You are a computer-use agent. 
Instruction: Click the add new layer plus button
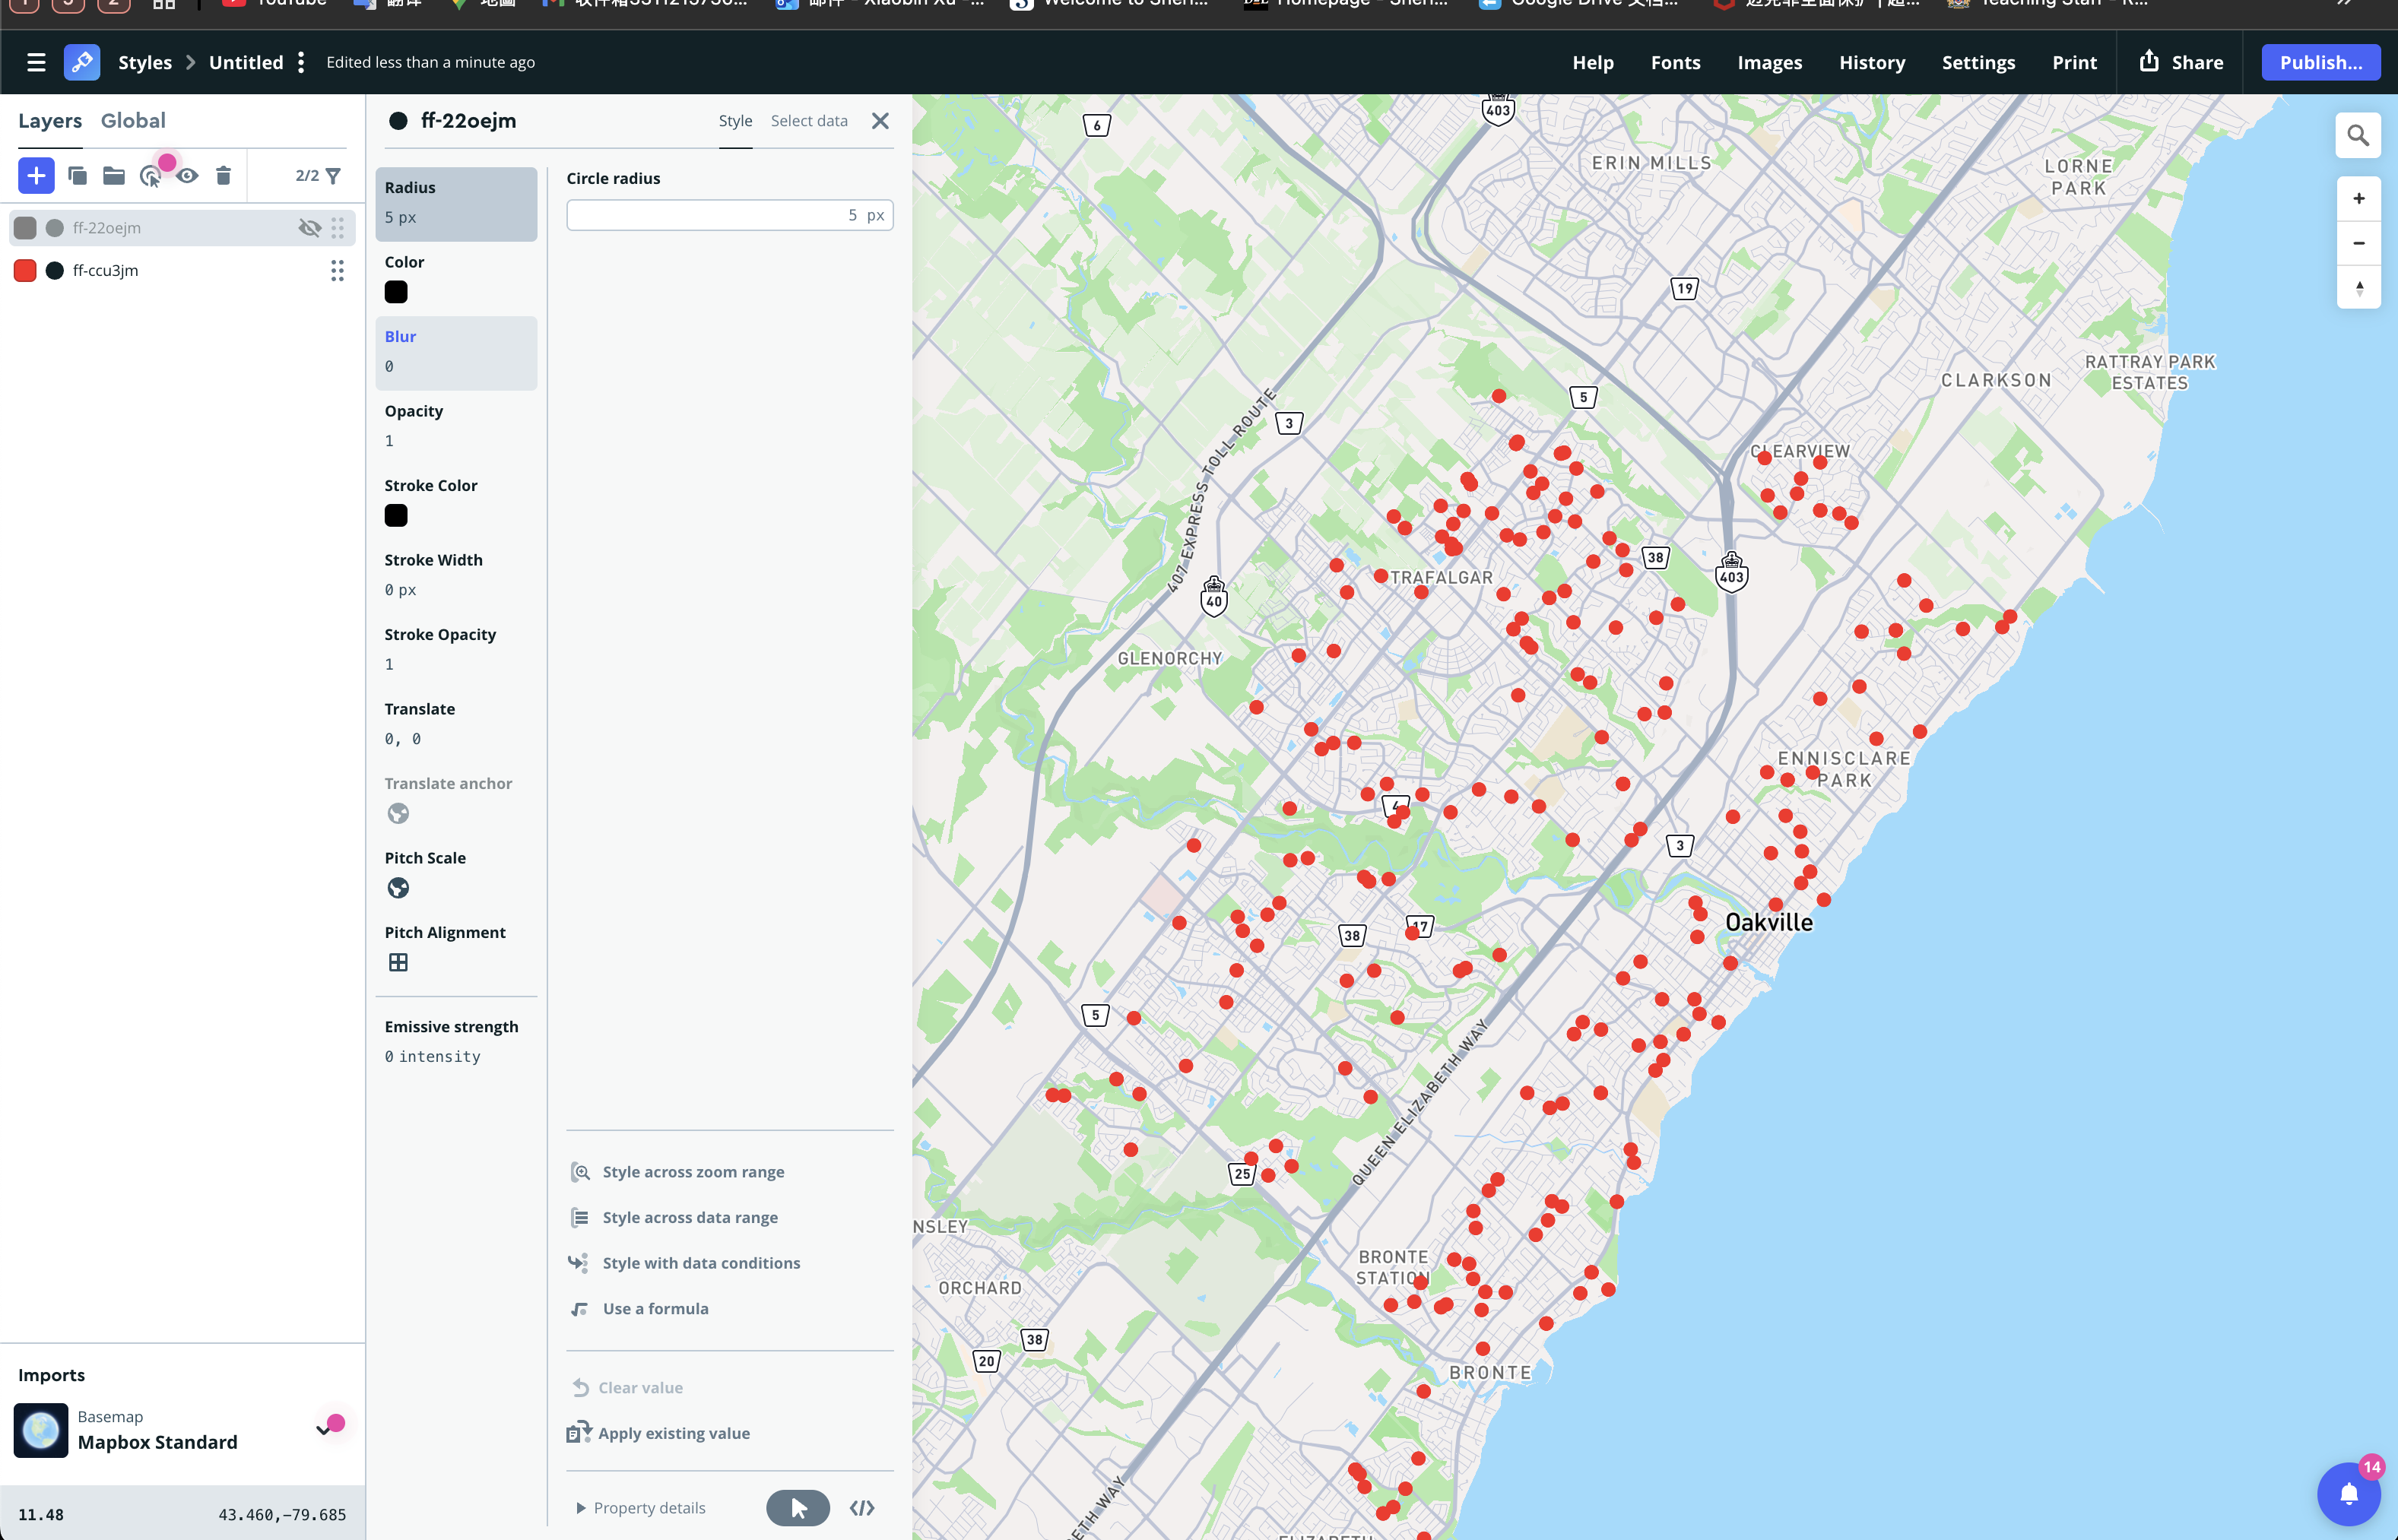point(36,176)
